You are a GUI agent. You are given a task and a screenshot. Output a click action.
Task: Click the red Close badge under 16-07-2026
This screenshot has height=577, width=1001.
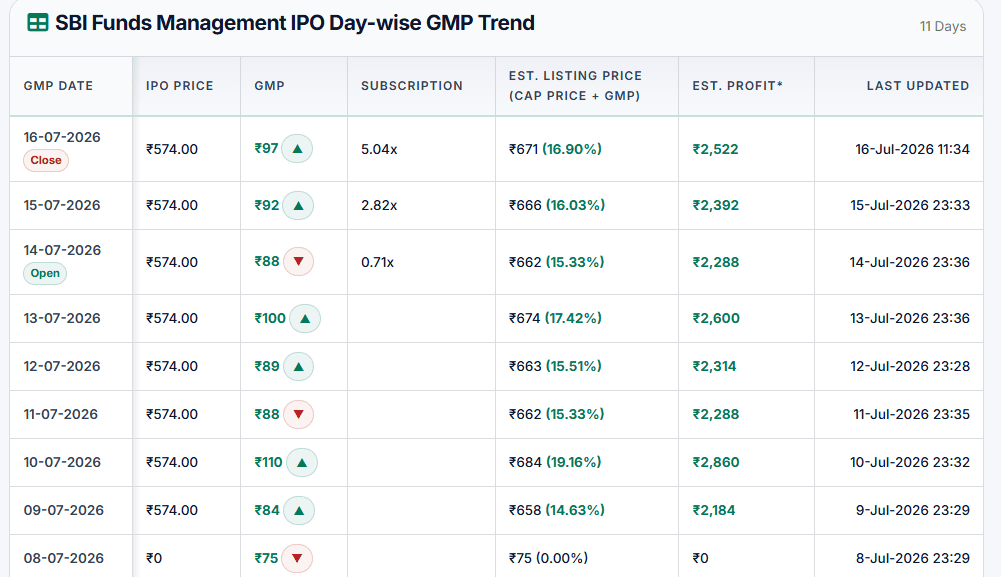[46, 160]
